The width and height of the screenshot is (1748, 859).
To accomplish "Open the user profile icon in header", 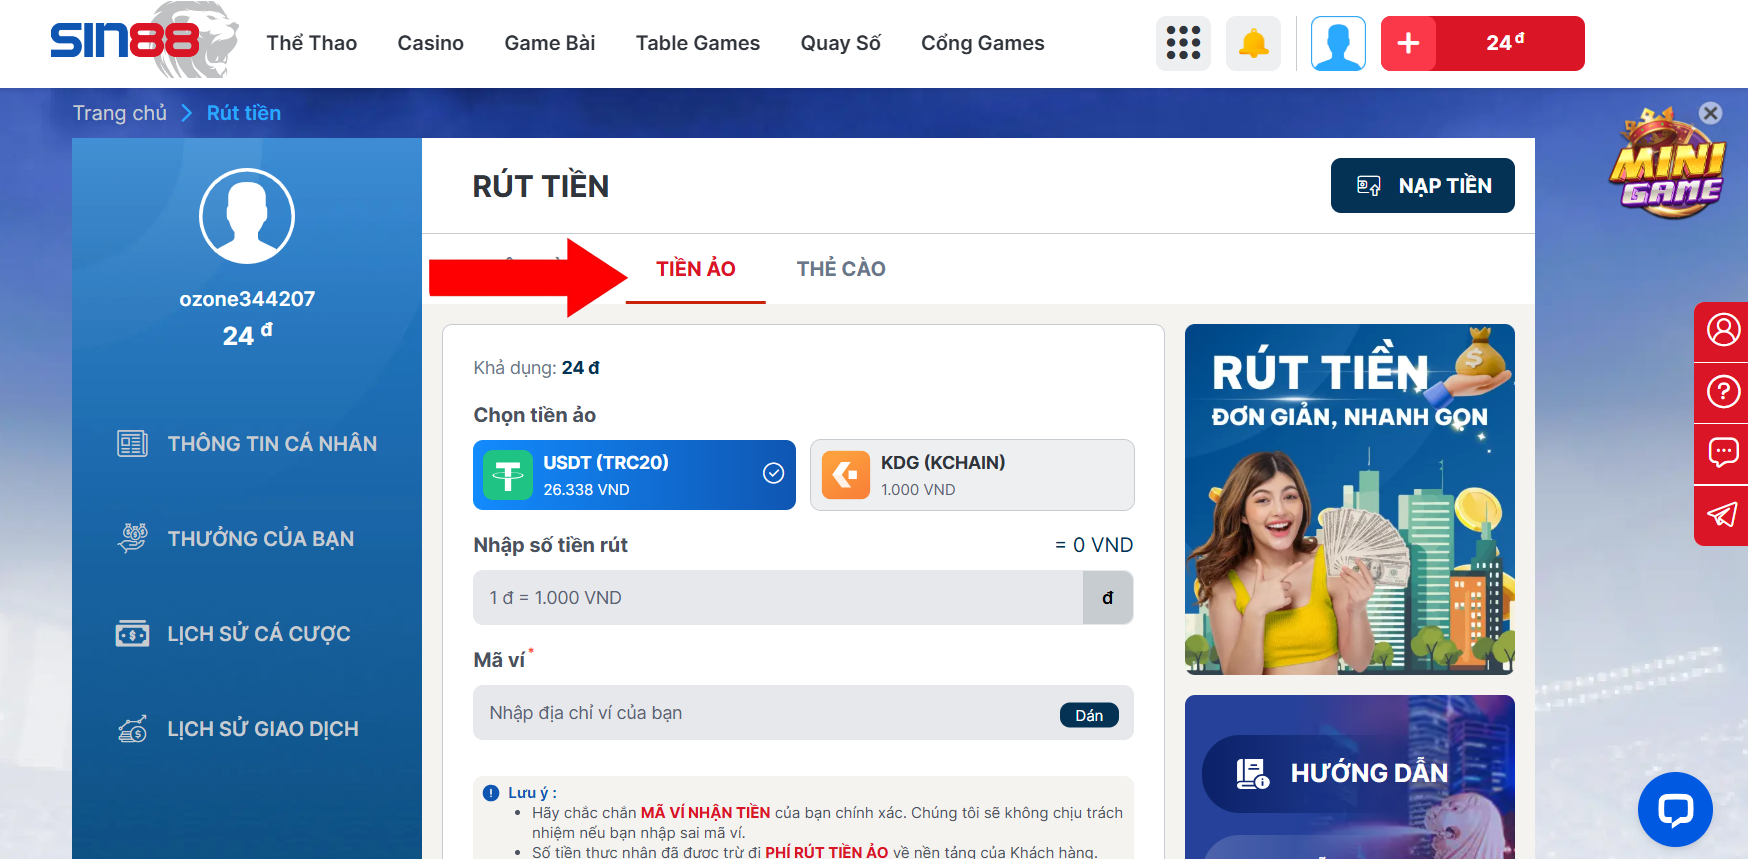I will [x=1338, y=43].
